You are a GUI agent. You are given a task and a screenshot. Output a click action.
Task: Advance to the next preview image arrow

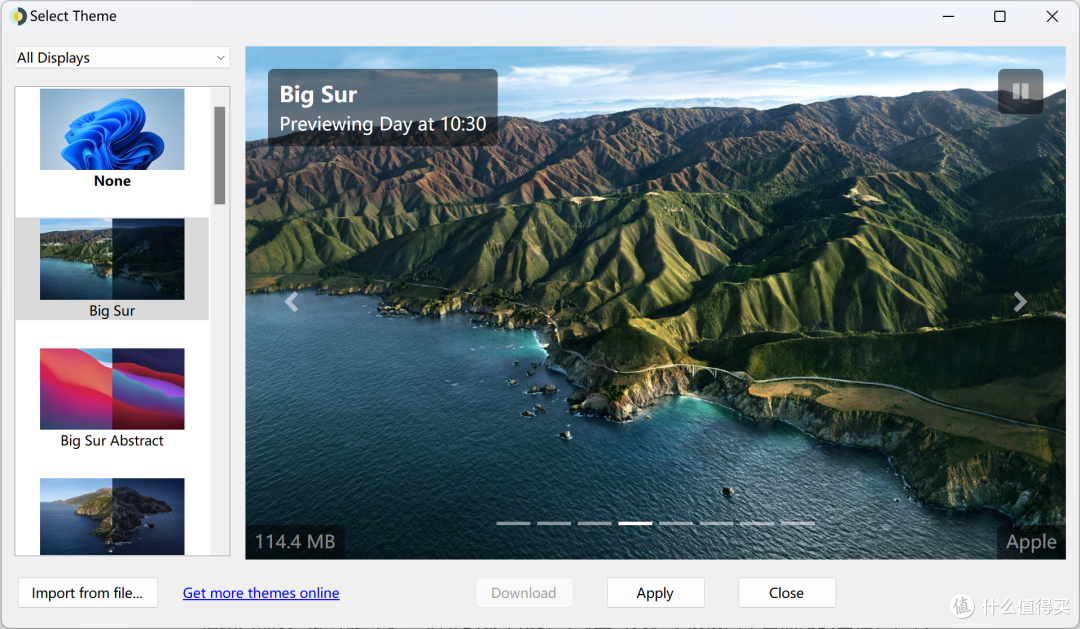1020,302
